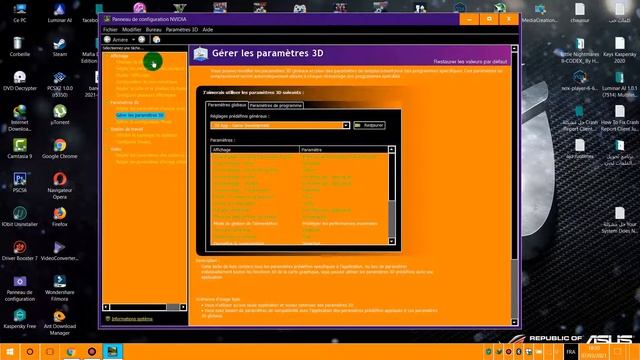This screenshot has height=360, width=640.
Task: Click main panel scroll up arrow
Action: (514, 49)
